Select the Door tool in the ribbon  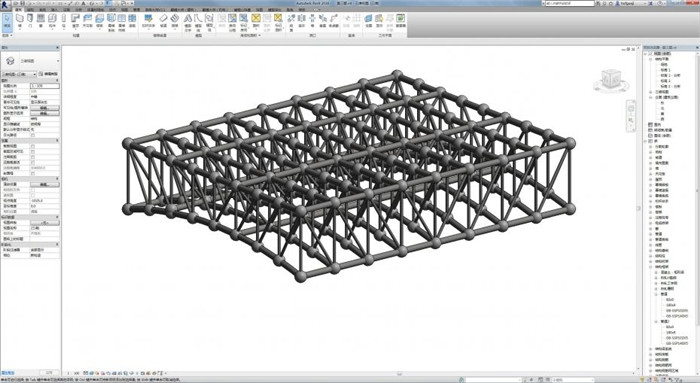coord(30,21)
